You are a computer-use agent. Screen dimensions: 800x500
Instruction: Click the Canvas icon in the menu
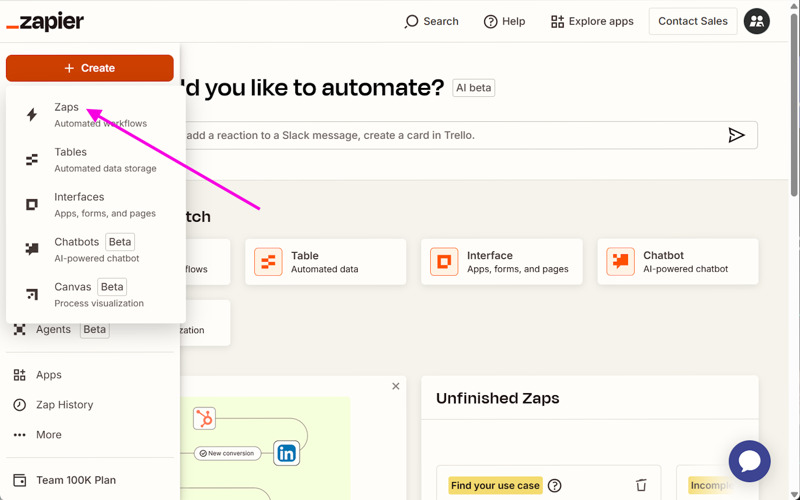coord(32,294)
